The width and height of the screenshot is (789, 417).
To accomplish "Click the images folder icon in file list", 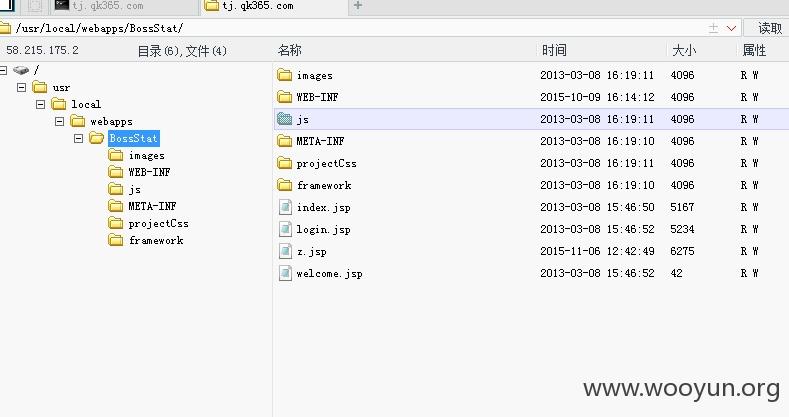I will (x=284, y=75).
